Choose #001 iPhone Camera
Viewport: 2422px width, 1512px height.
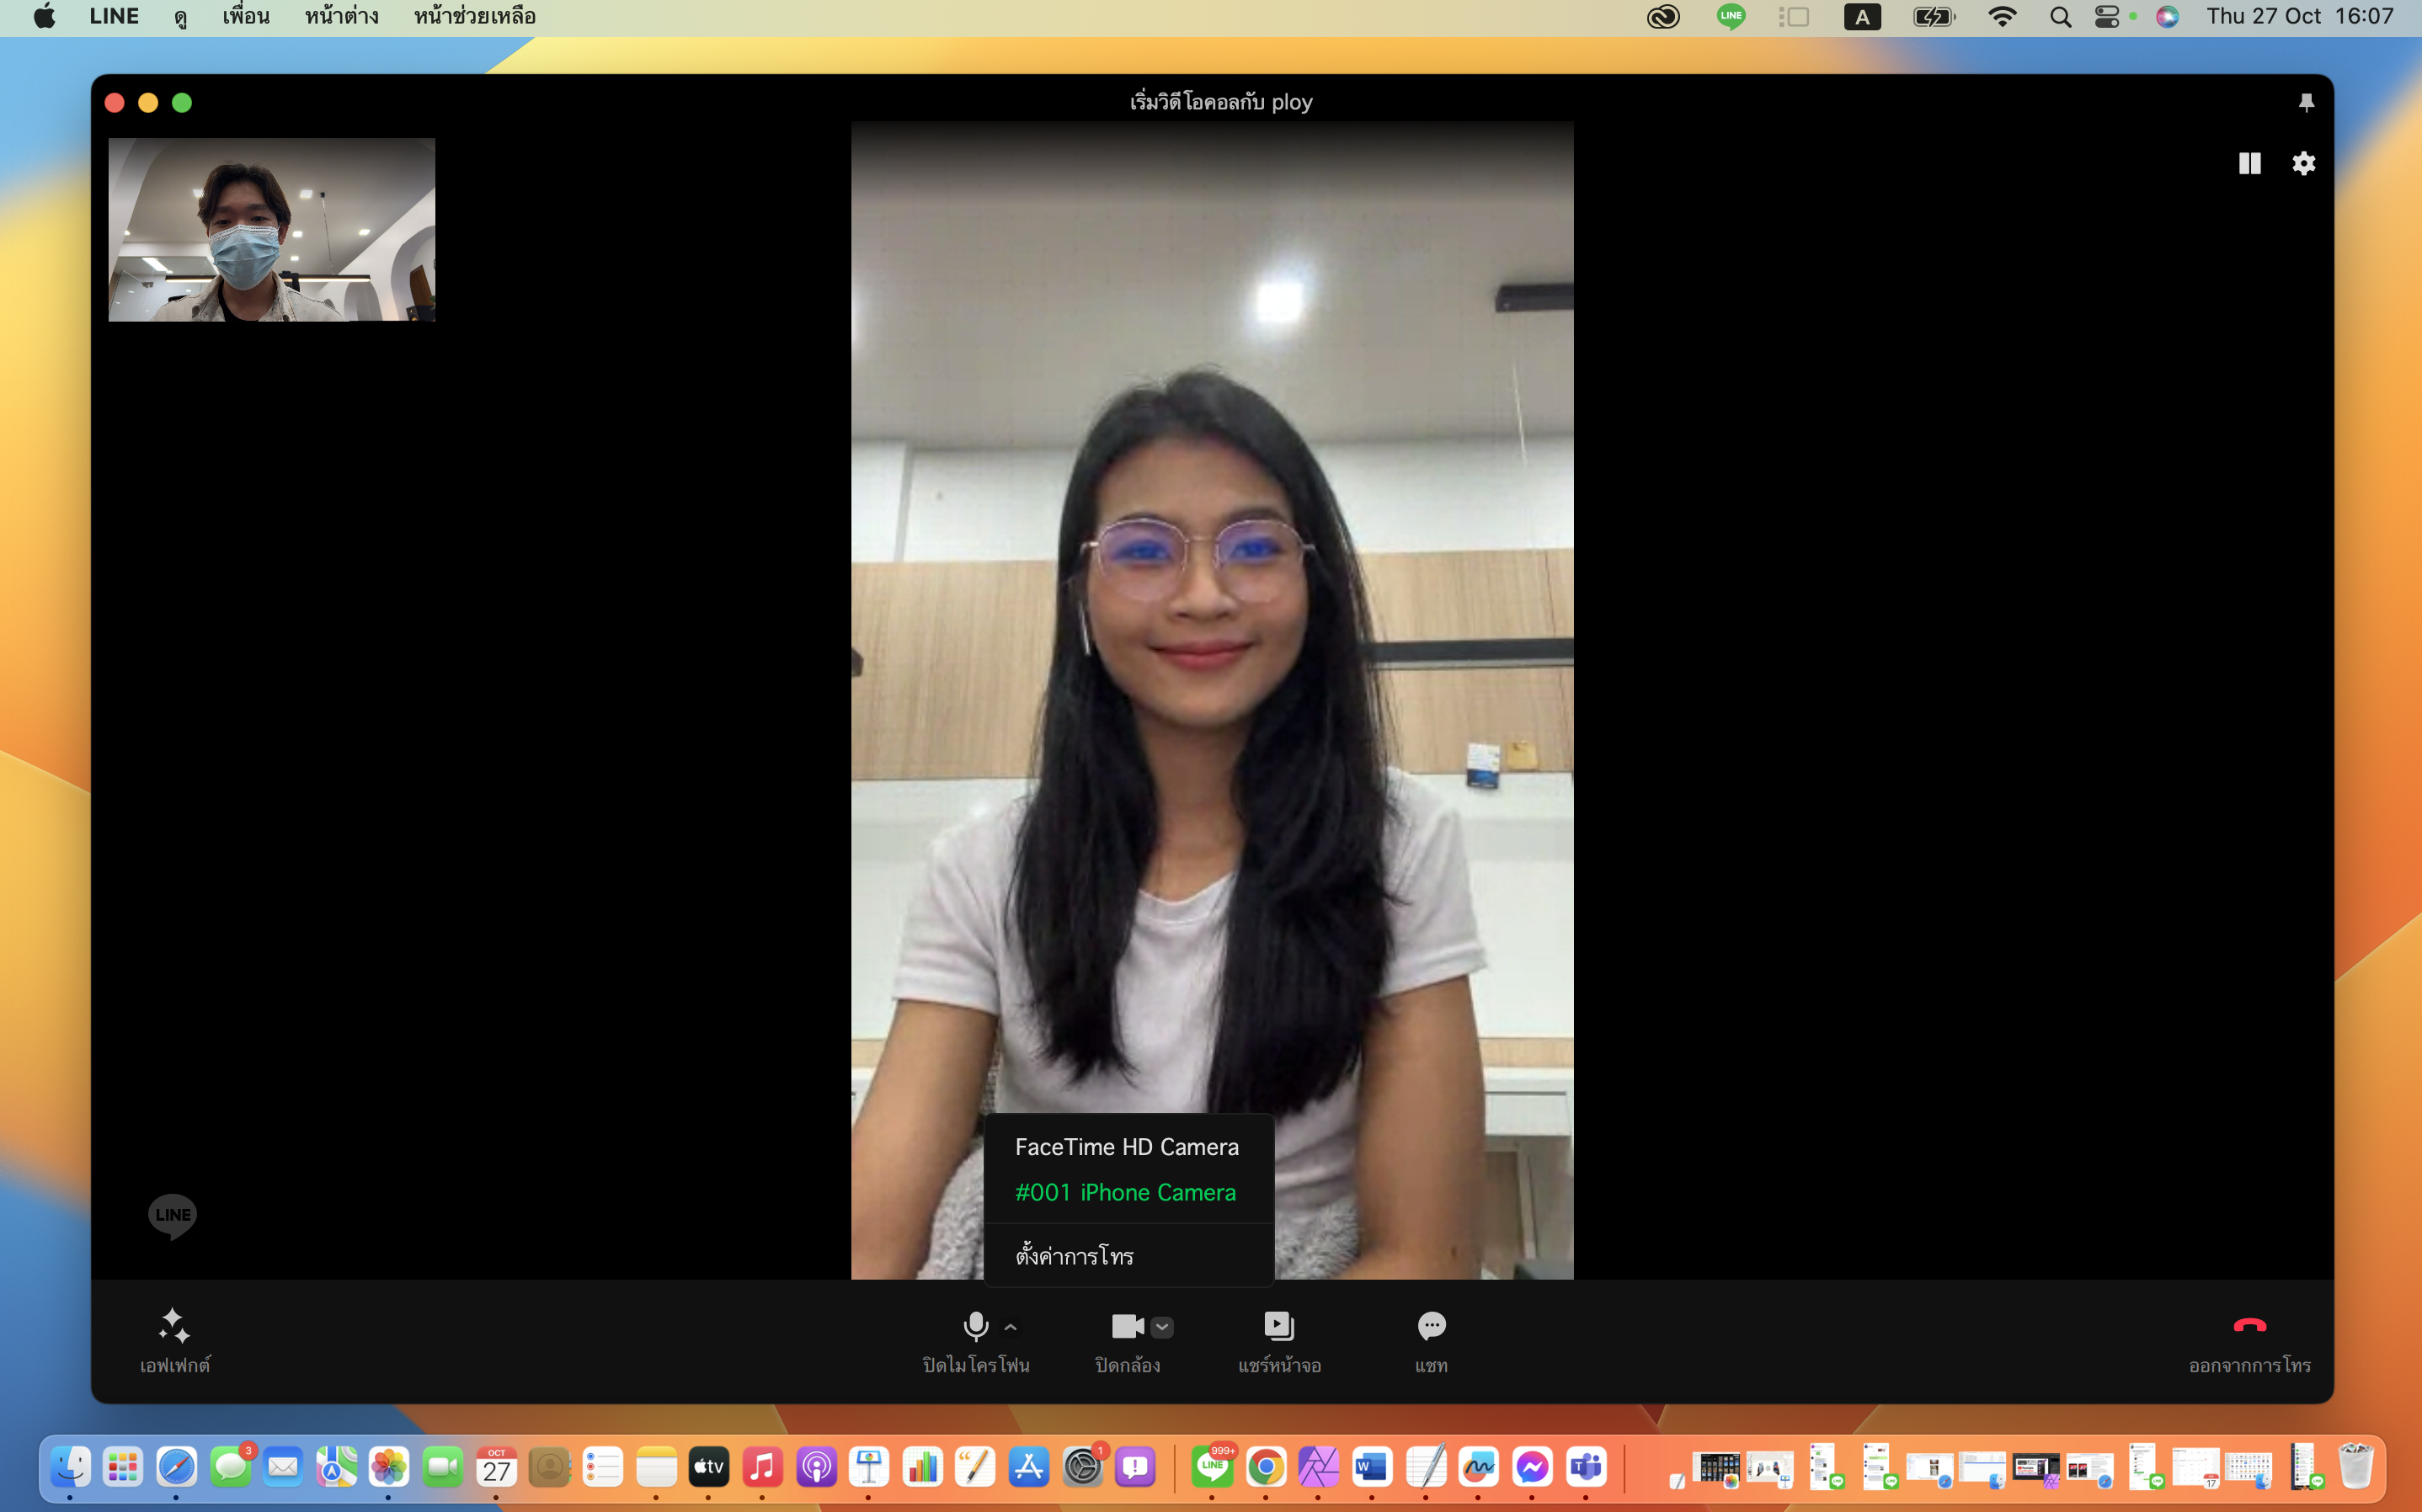pos(1125,1192)
